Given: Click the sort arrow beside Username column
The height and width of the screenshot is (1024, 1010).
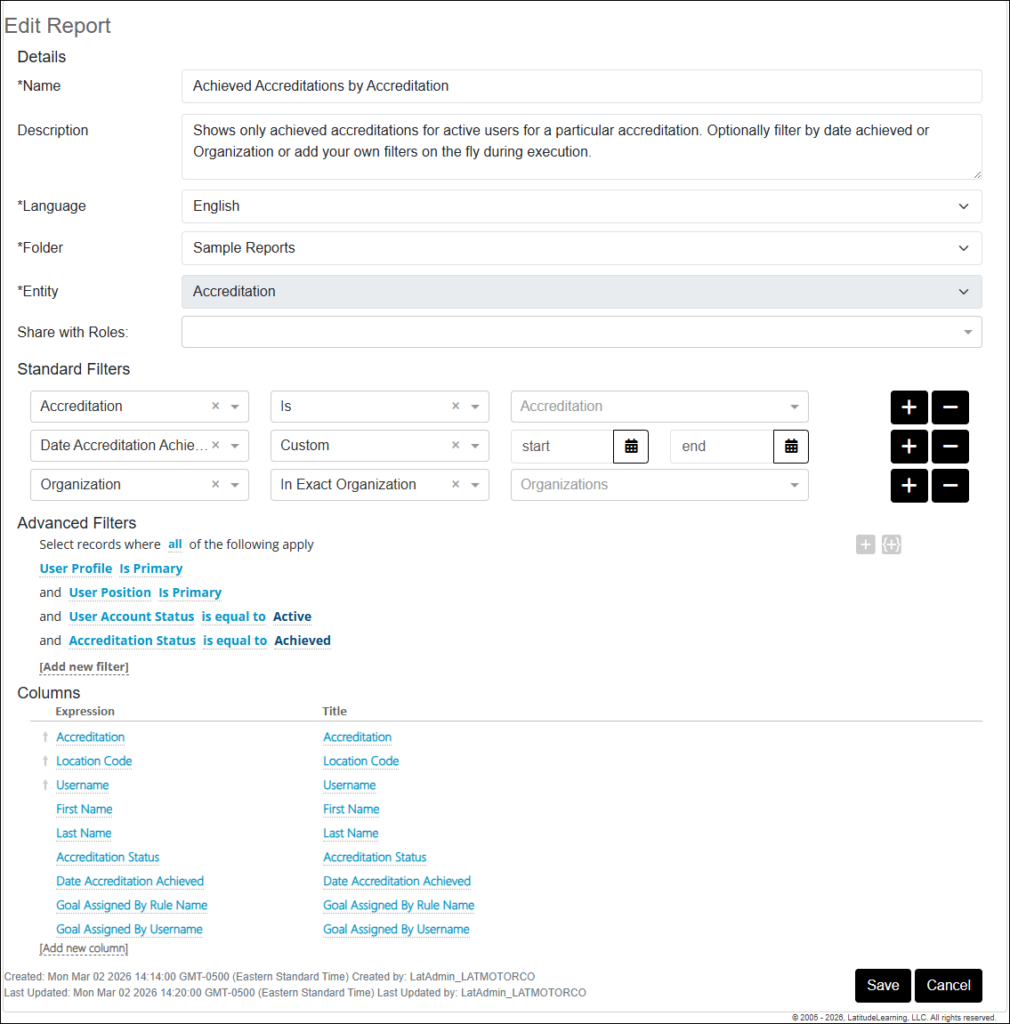Looking at the screenshot, I should click(45, 785).
